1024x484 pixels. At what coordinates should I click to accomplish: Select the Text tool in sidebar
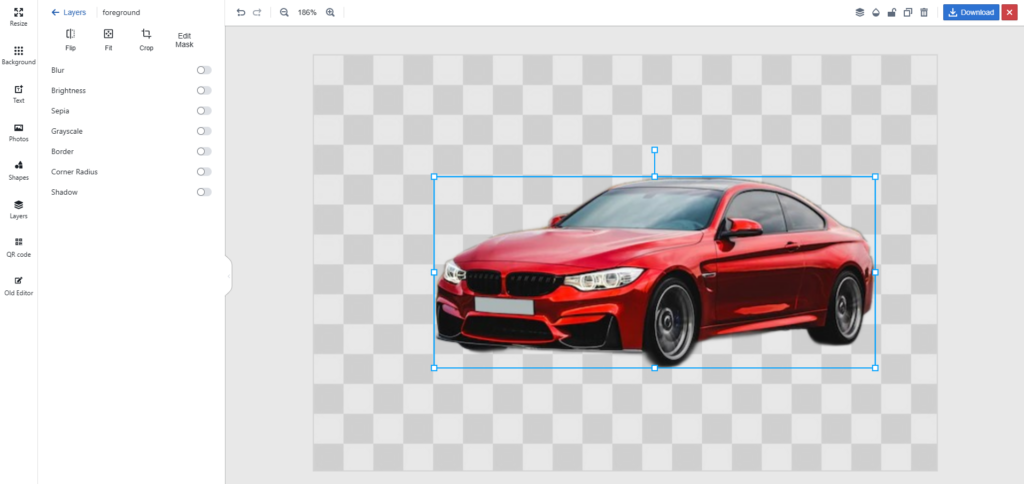(x=18, y=94)
